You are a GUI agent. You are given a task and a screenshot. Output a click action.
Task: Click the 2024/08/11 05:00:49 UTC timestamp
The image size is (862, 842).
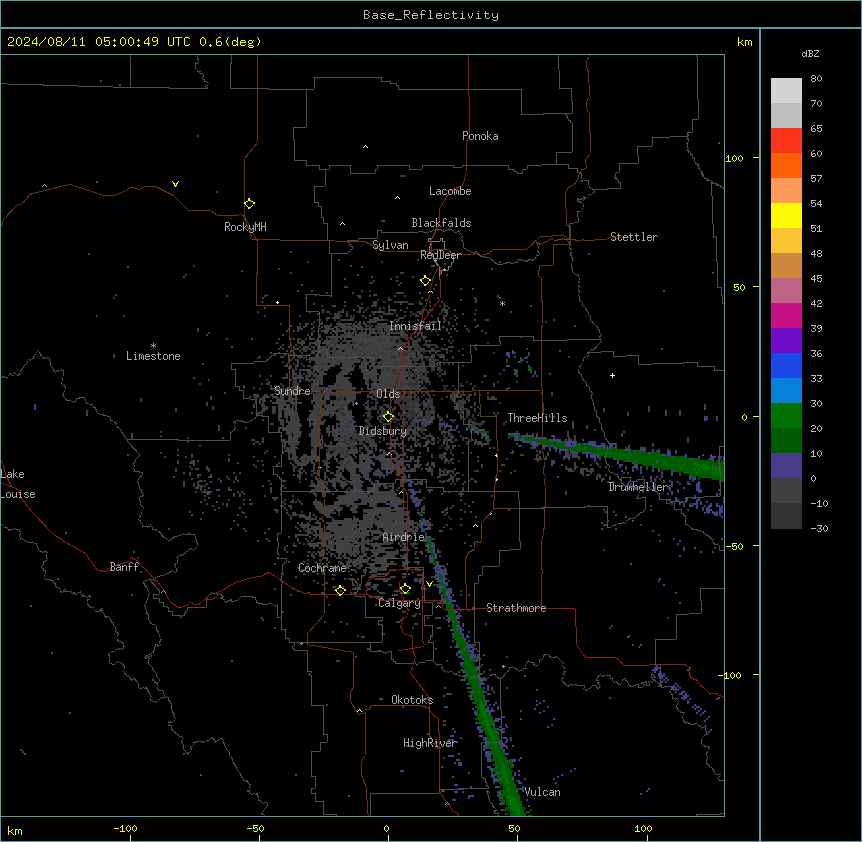pos(99,42)
